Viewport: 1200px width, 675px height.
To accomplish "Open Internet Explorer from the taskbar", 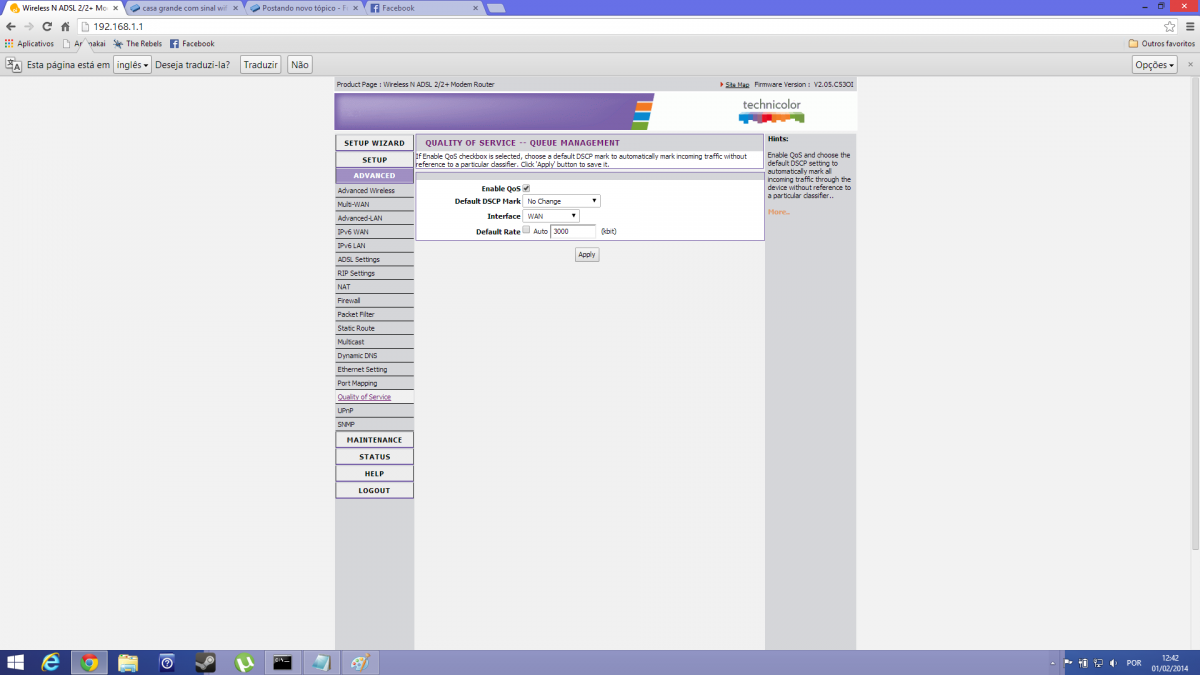I will coord(50,662).
